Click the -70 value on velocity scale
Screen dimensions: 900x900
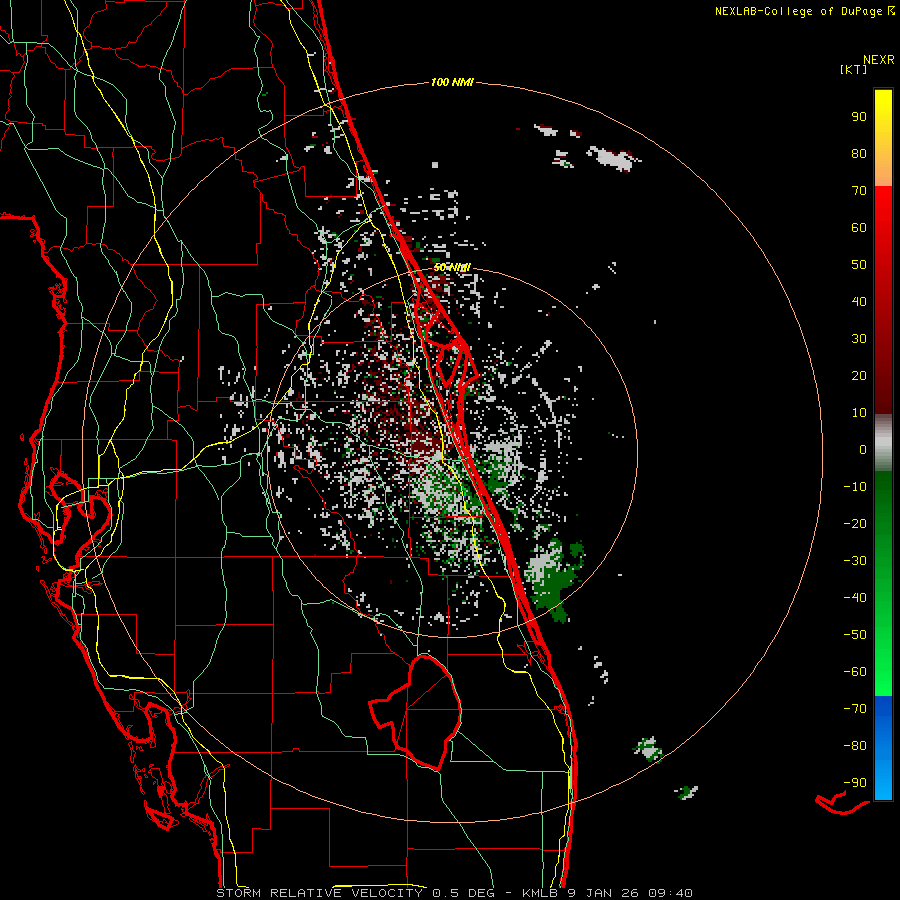coord(855,709)
